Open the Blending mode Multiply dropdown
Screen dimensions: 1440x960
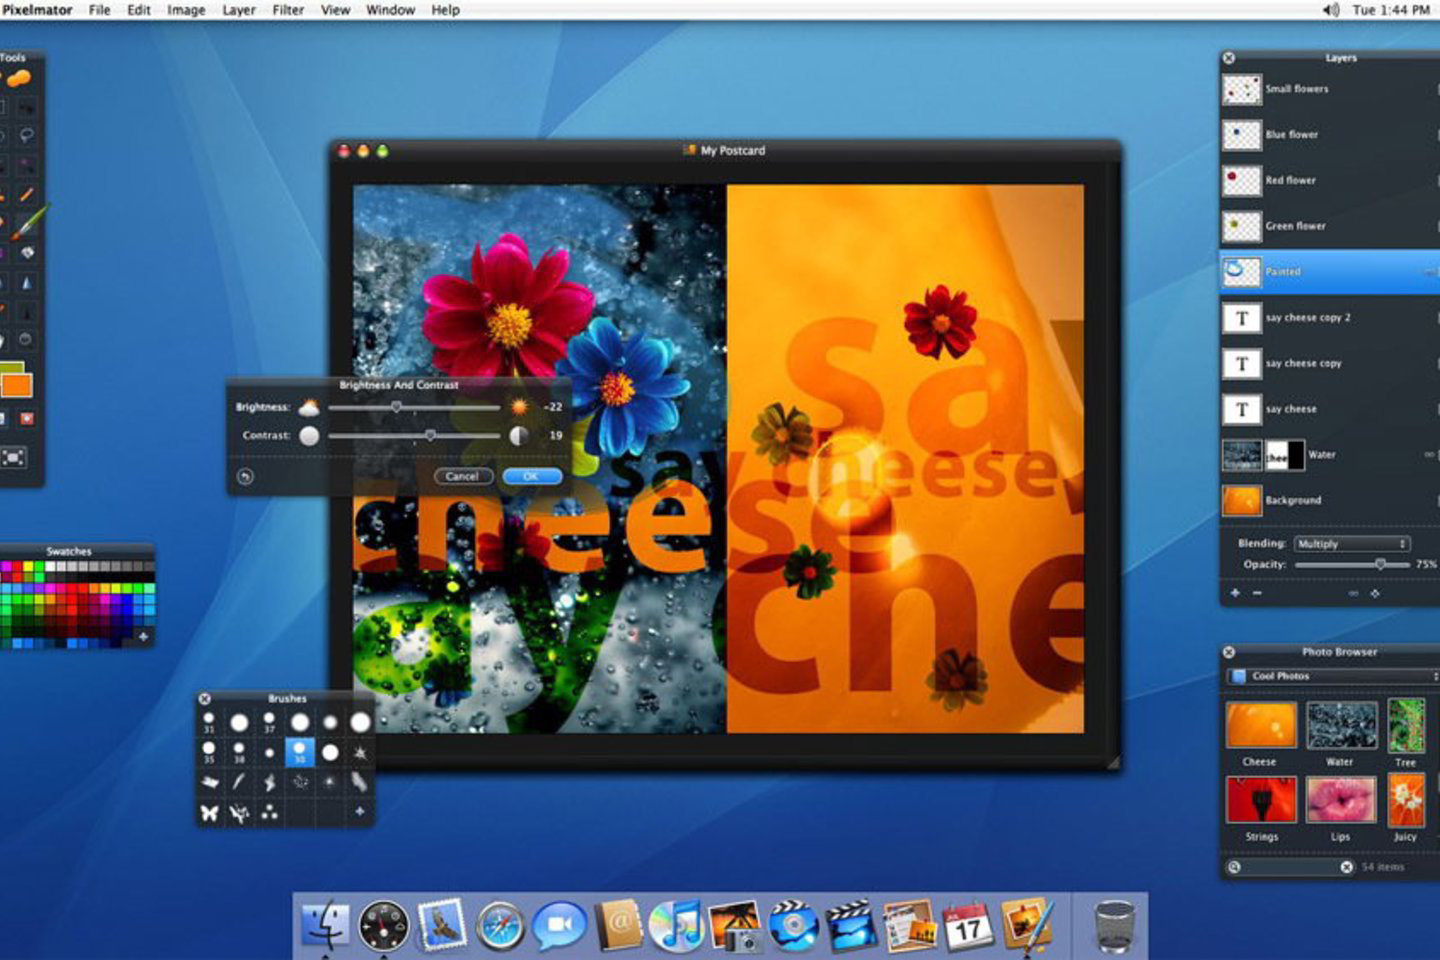[1353, 544]
